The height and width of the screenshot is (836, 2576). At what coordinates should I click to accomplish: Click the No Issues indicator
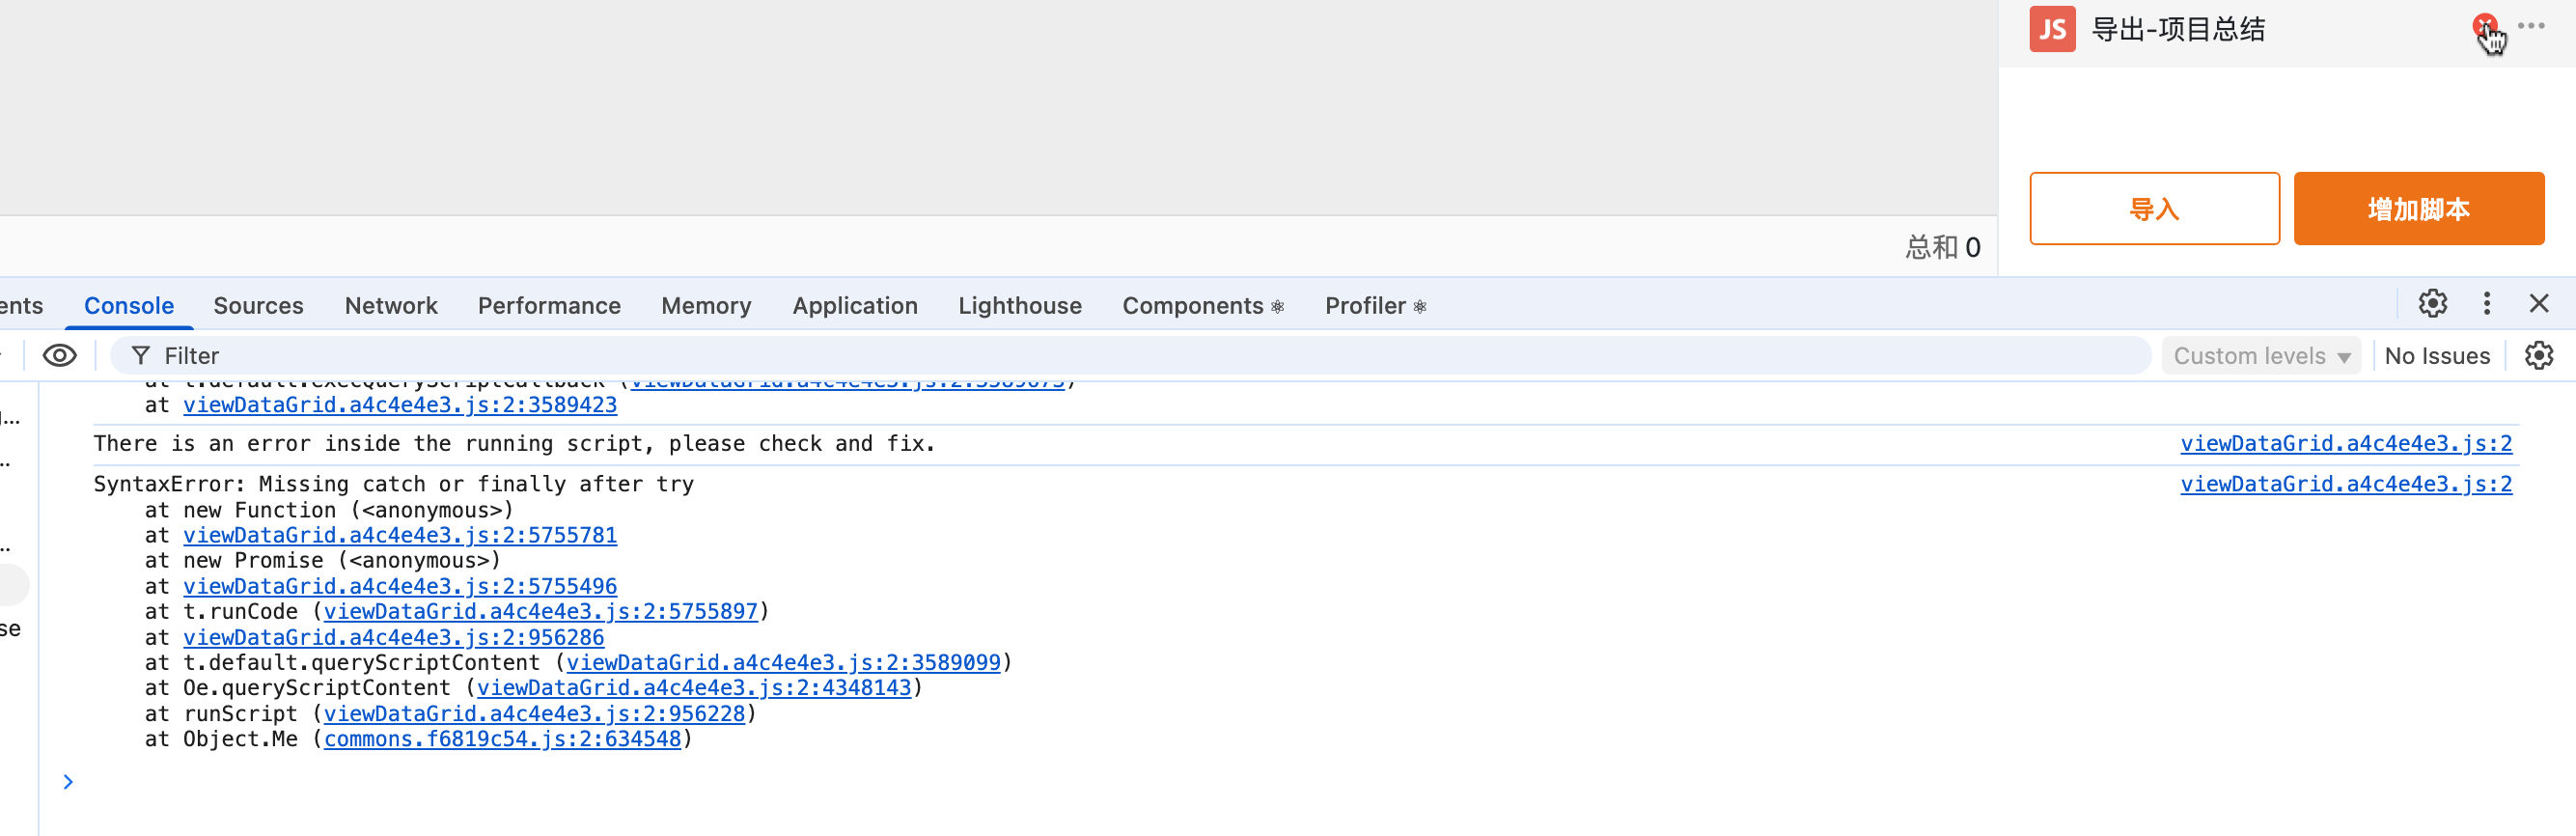2436,356
